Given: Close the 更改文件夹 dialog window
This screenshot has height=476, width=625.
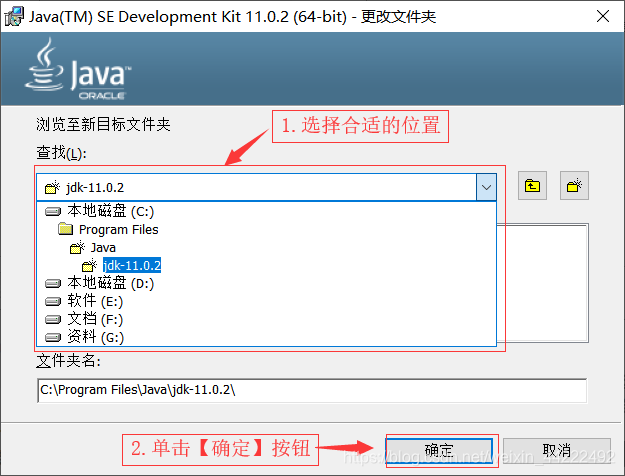Looking at the screenshot, I should coord(603,16).
